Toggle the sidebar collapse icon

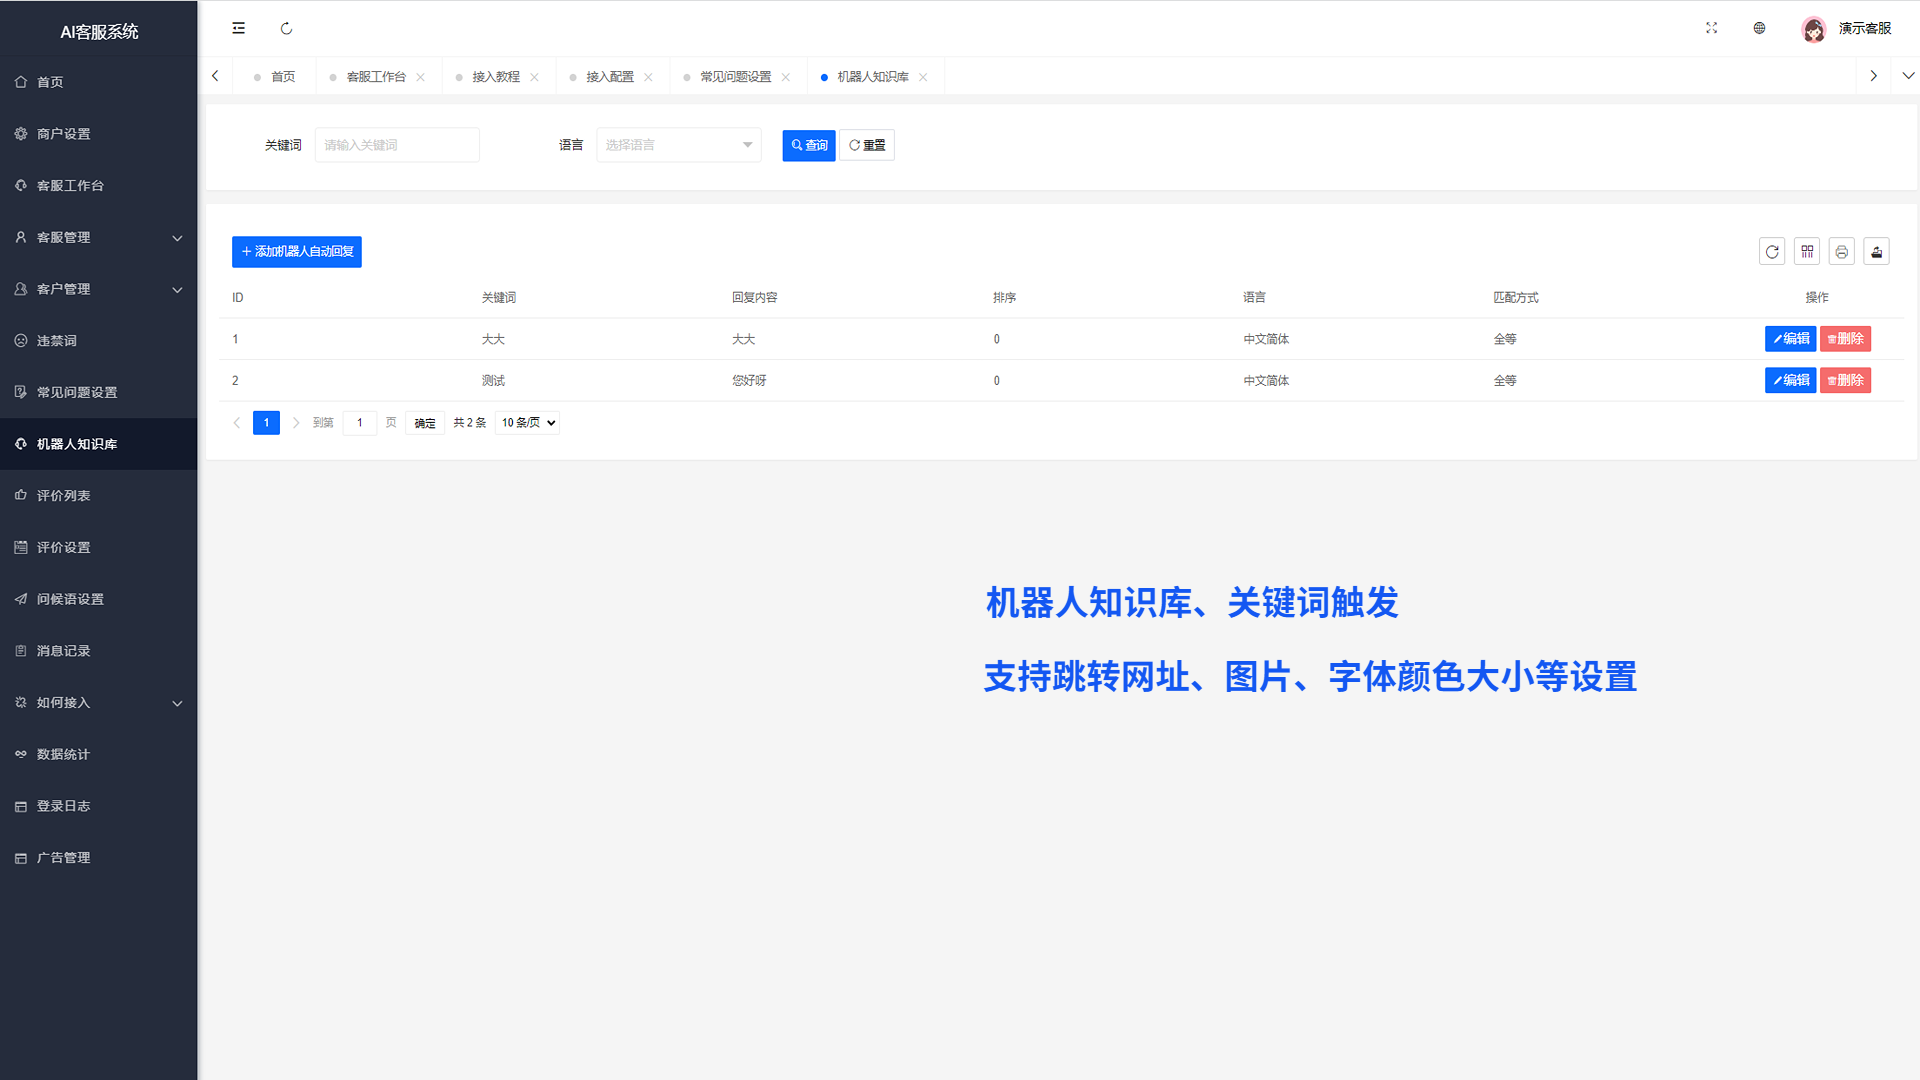pos(238,28)
